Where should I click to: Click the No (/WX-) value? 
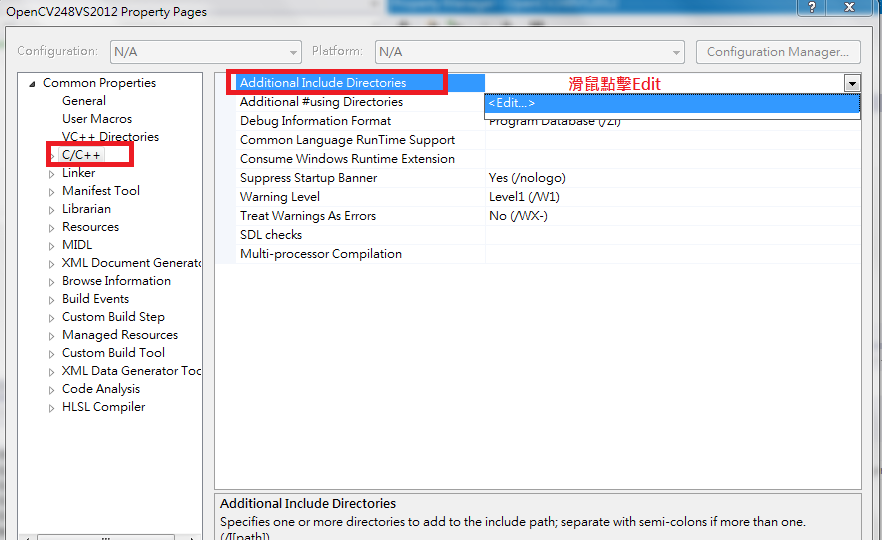point(518,217)
